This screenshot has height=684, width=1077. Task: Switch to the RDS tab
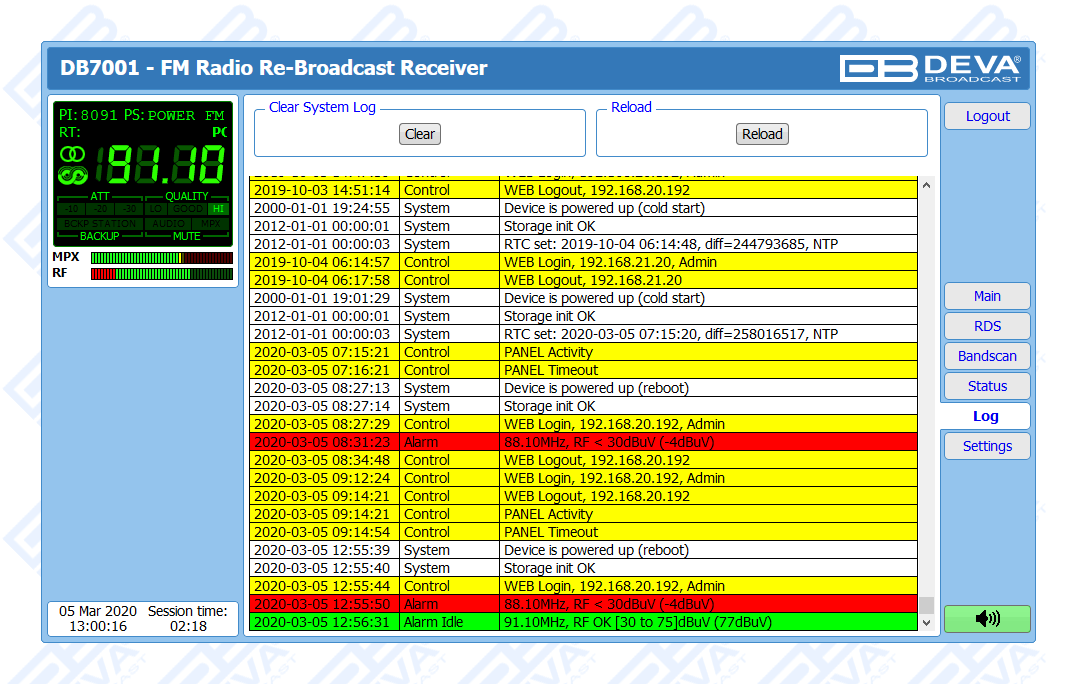tap(986, 326)
